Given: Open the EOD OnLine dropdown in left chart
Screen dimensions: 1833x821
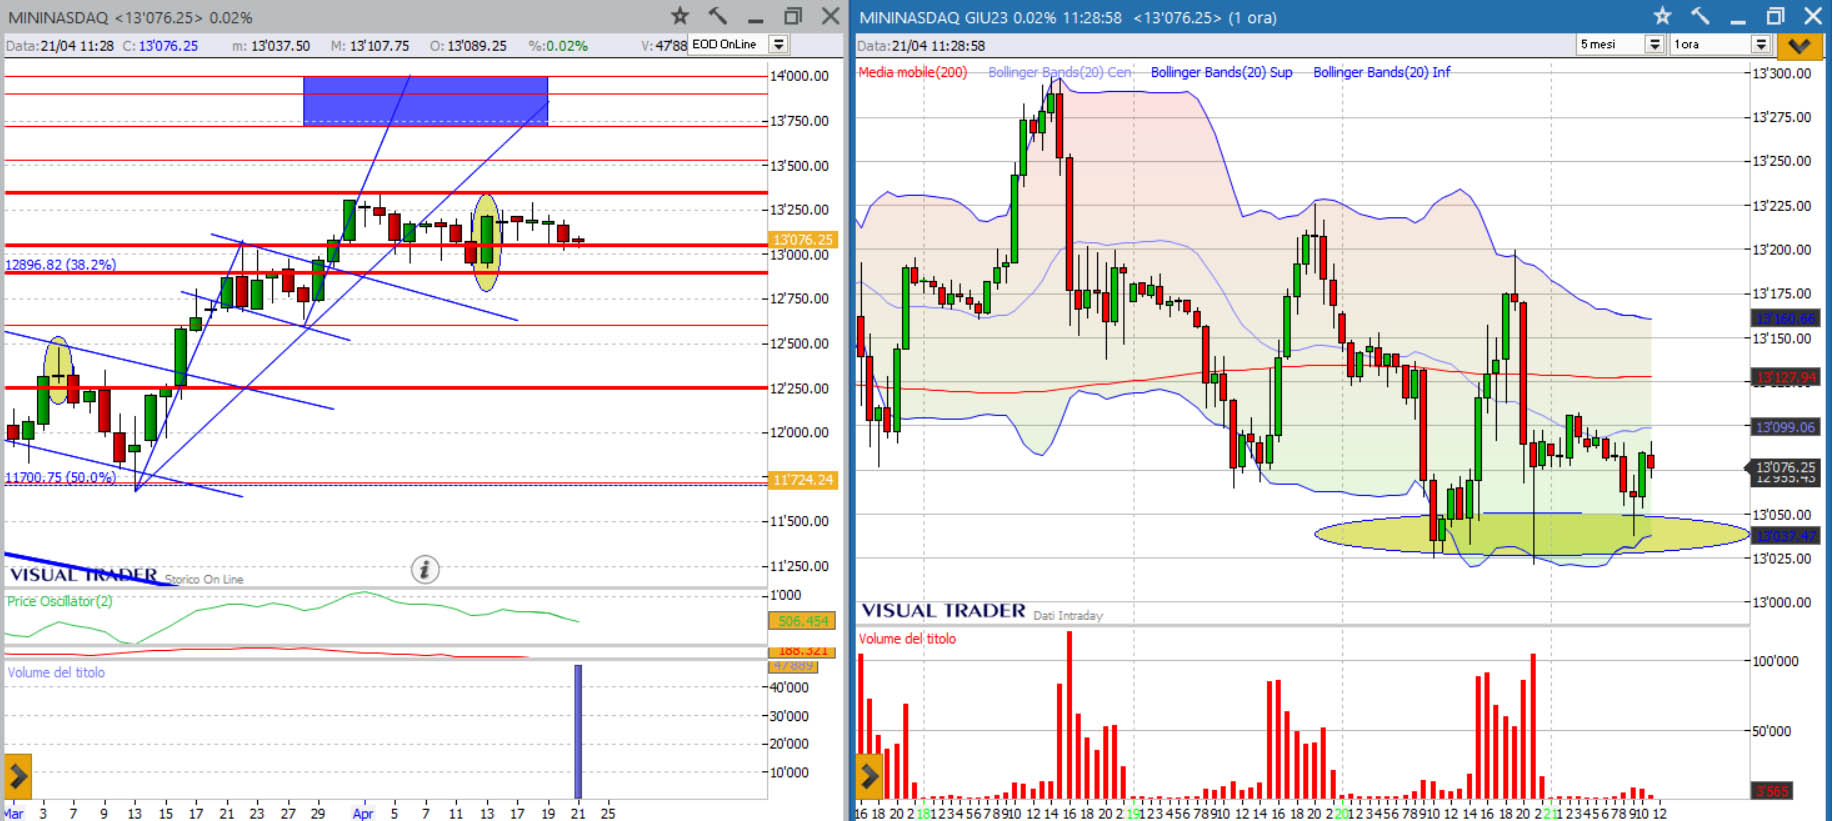Looking at the screenshot, I should pos(778,44).
